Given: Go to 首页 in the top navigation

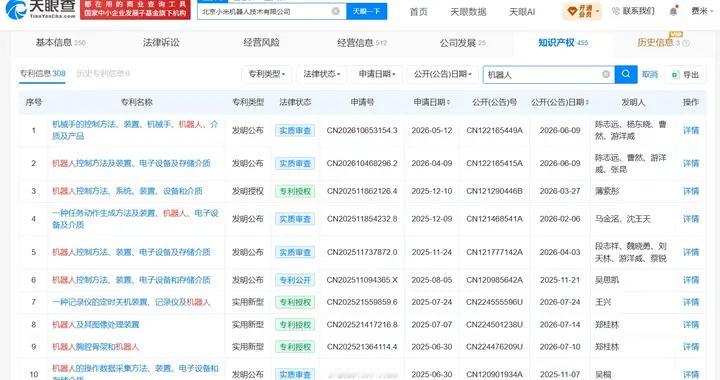Looking at the screenshot, I should pos(418,11).
